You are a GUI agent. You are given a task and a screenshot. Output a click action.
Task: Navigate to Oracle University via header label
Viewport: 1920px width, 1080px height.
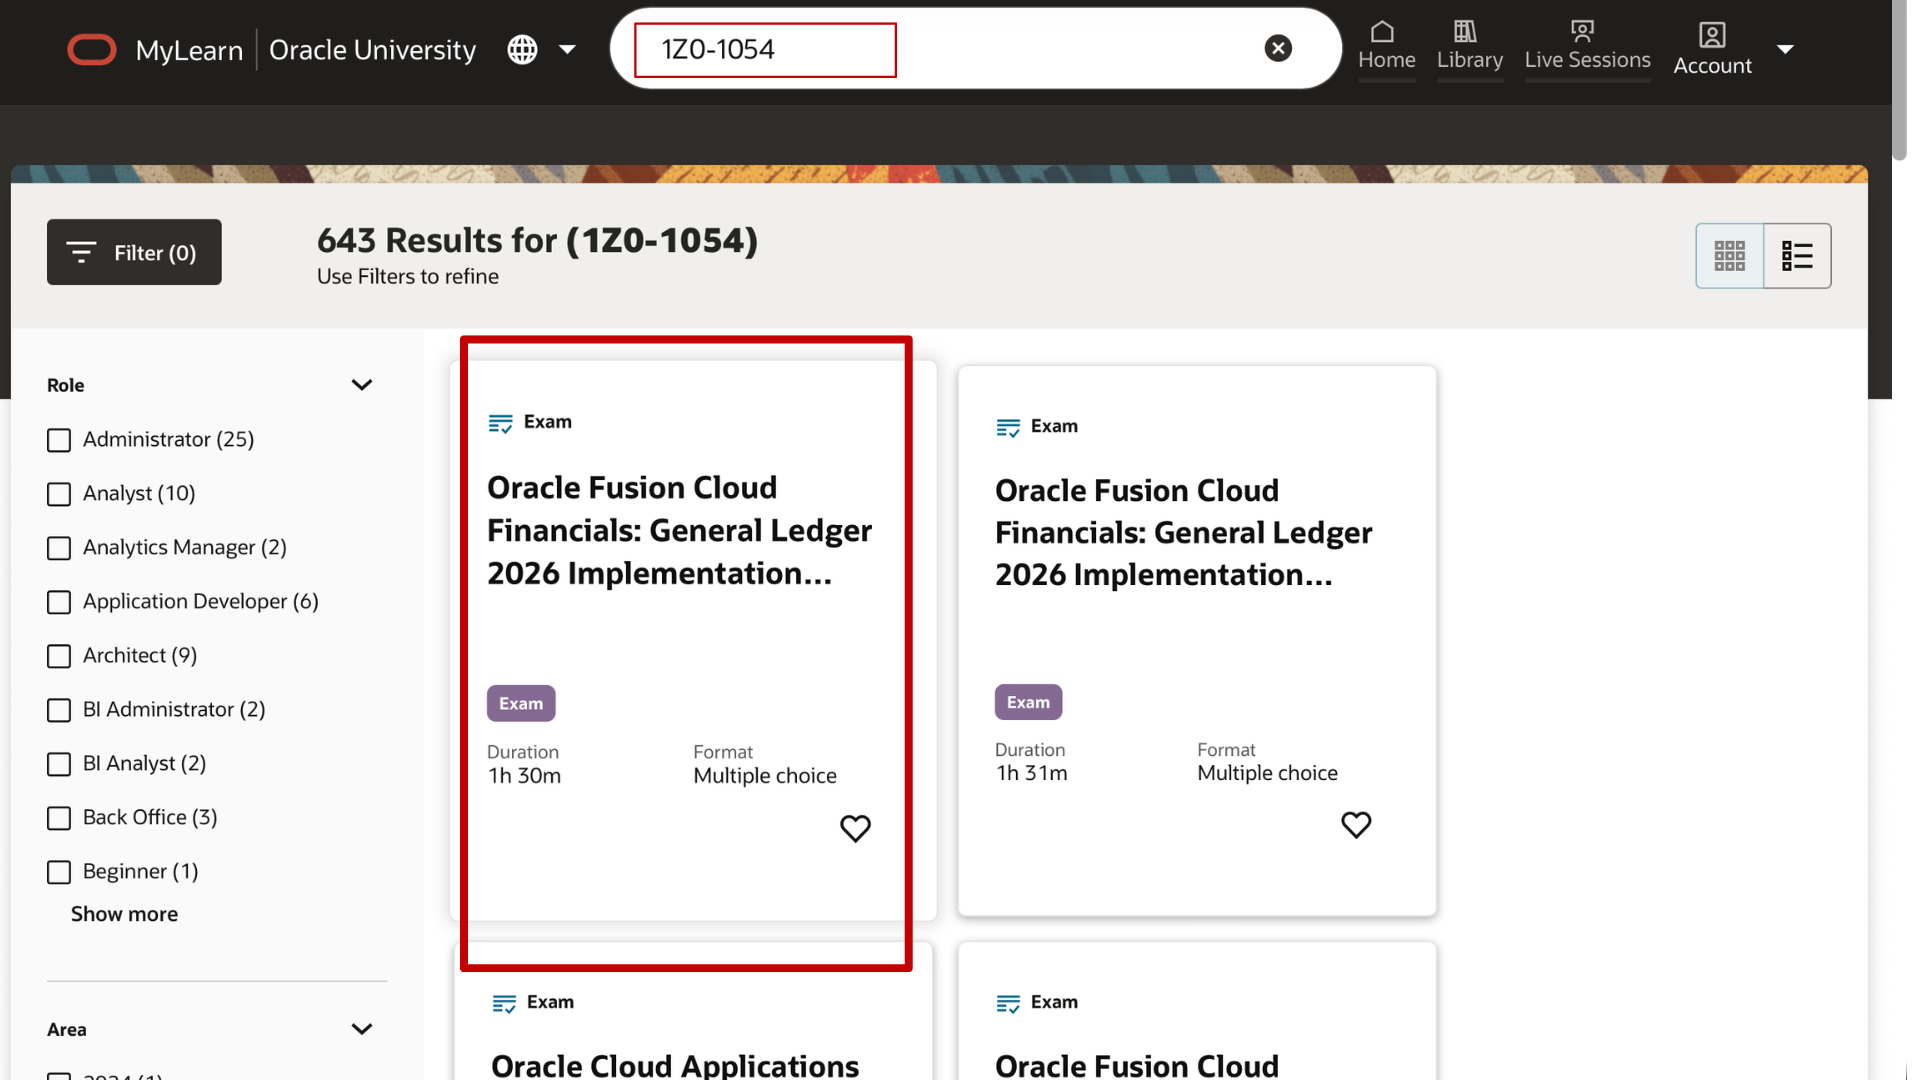[x=371, y=49]
